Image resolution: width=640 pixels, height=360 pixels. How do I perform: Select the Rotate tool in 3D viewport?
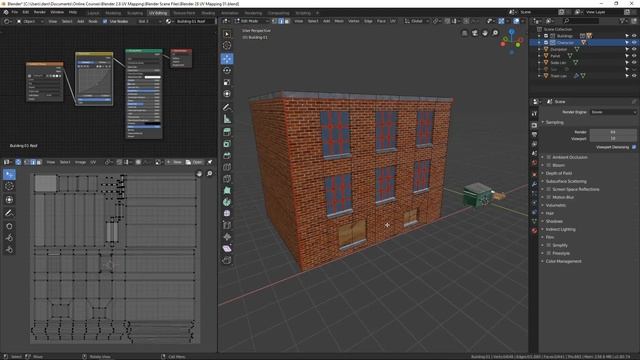[x=227, y=70]
